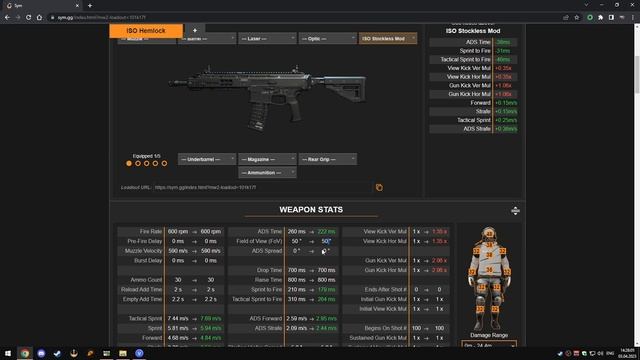The image size is (640, 360).
Task: Open the browser home page icon
Action: tap(39, 18)
